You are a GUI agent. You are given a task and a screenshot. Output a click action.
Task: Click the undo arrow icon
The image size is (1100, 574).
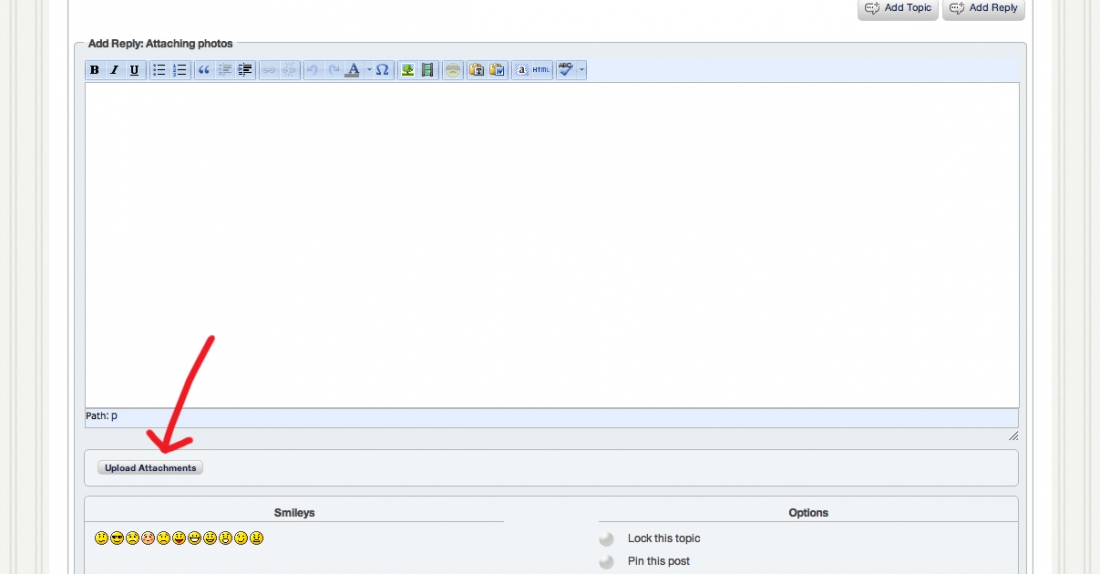click(313, 70)
